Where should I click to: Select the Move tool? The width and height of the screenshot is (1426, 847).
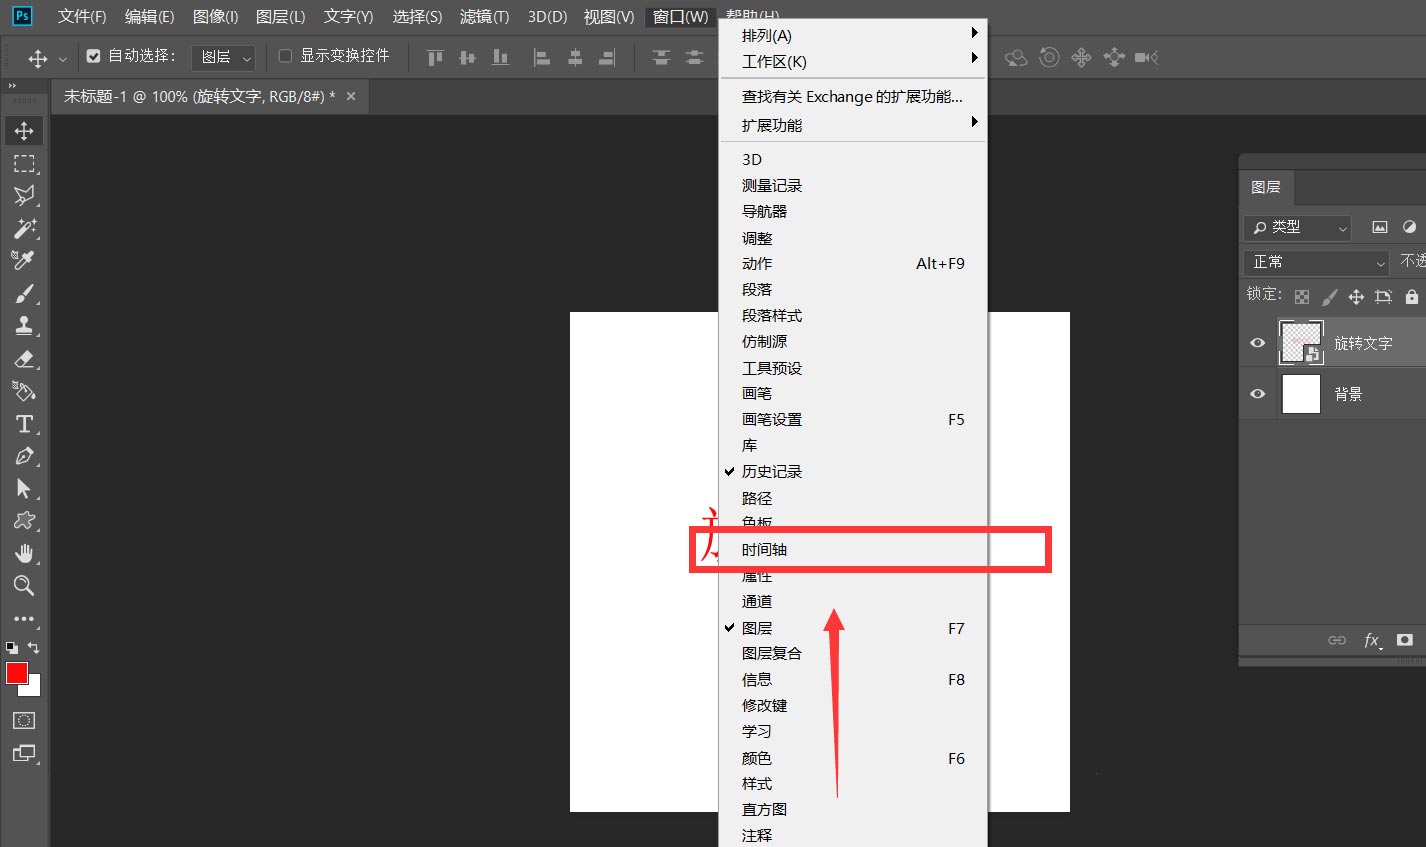coord(24,130)
